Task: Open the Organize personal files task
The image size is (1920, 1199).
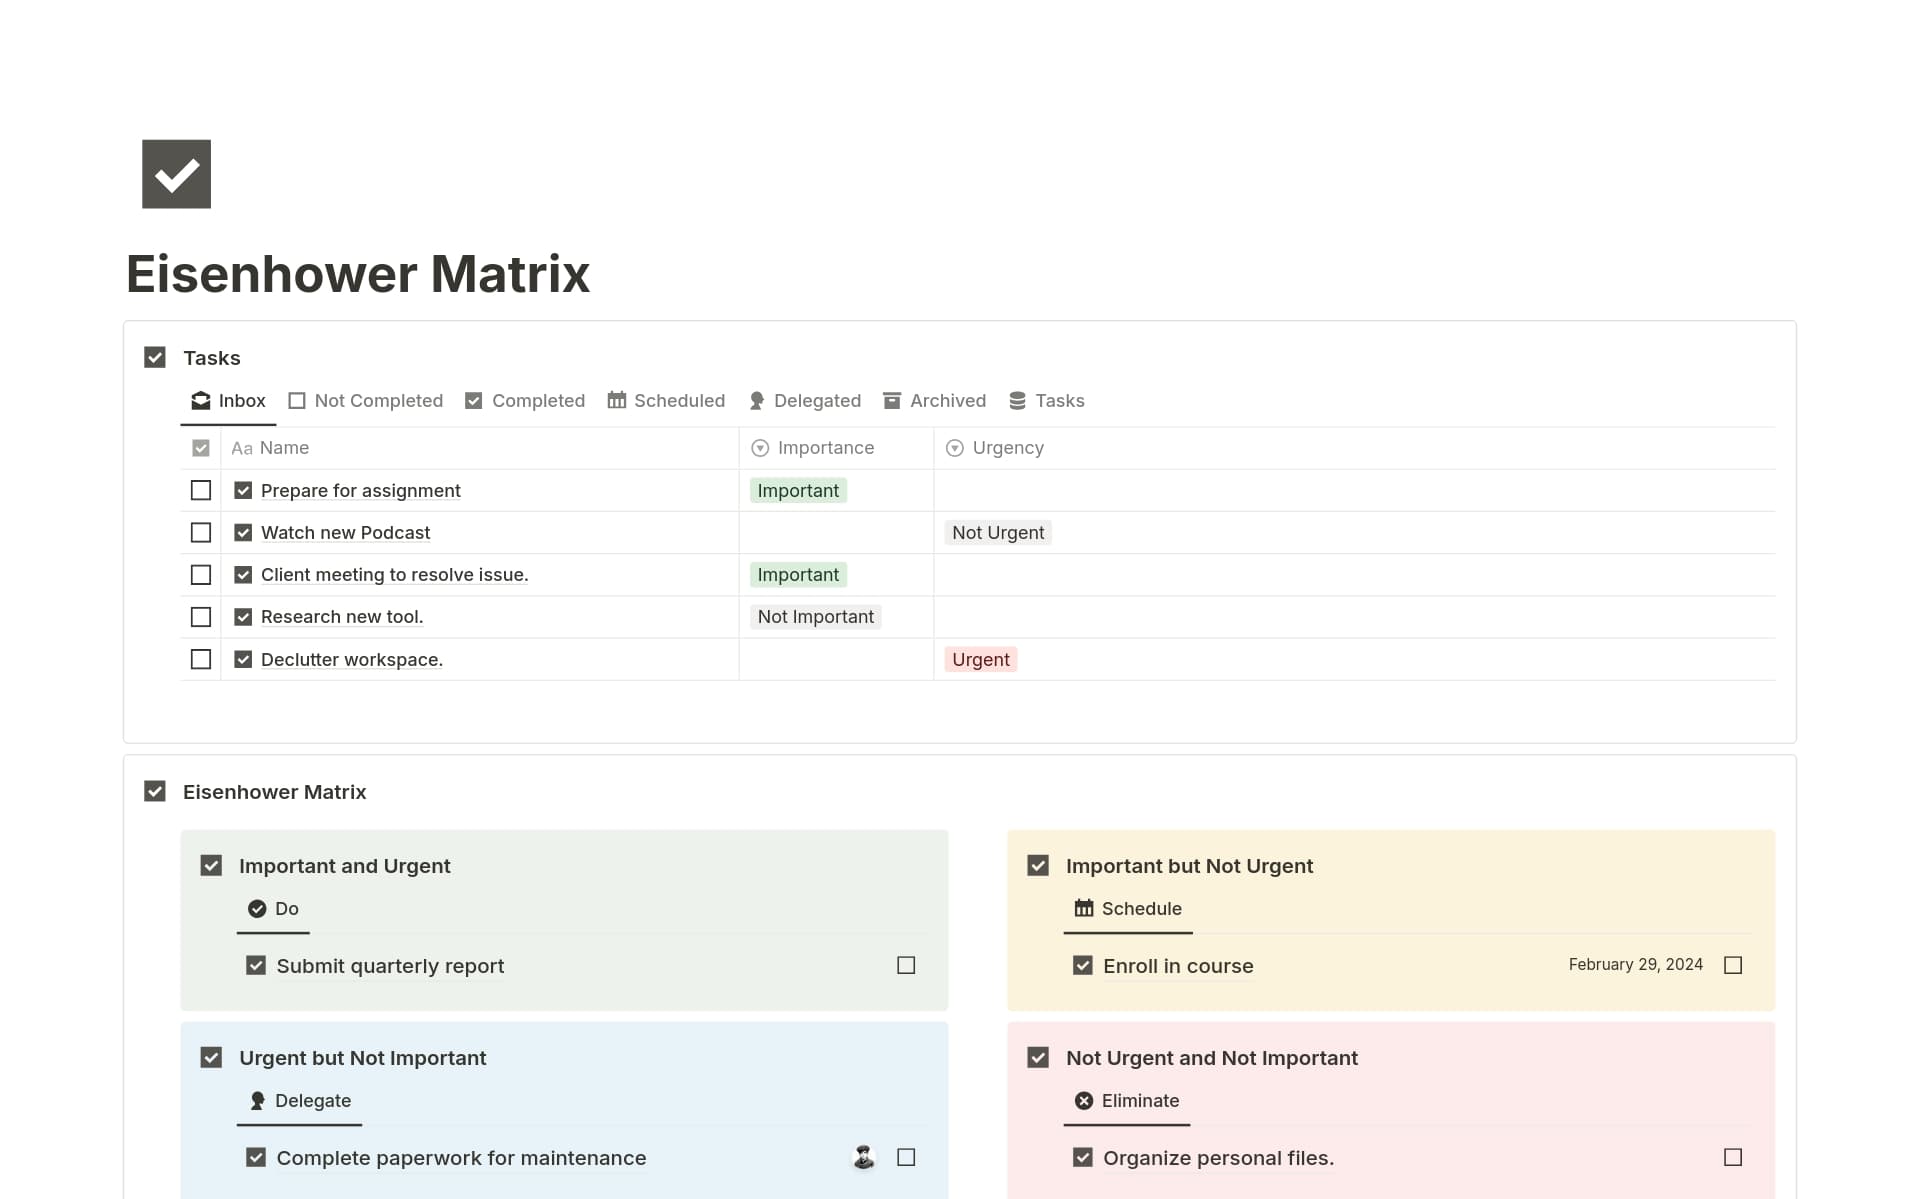Action: [x=1218, y=1158]
